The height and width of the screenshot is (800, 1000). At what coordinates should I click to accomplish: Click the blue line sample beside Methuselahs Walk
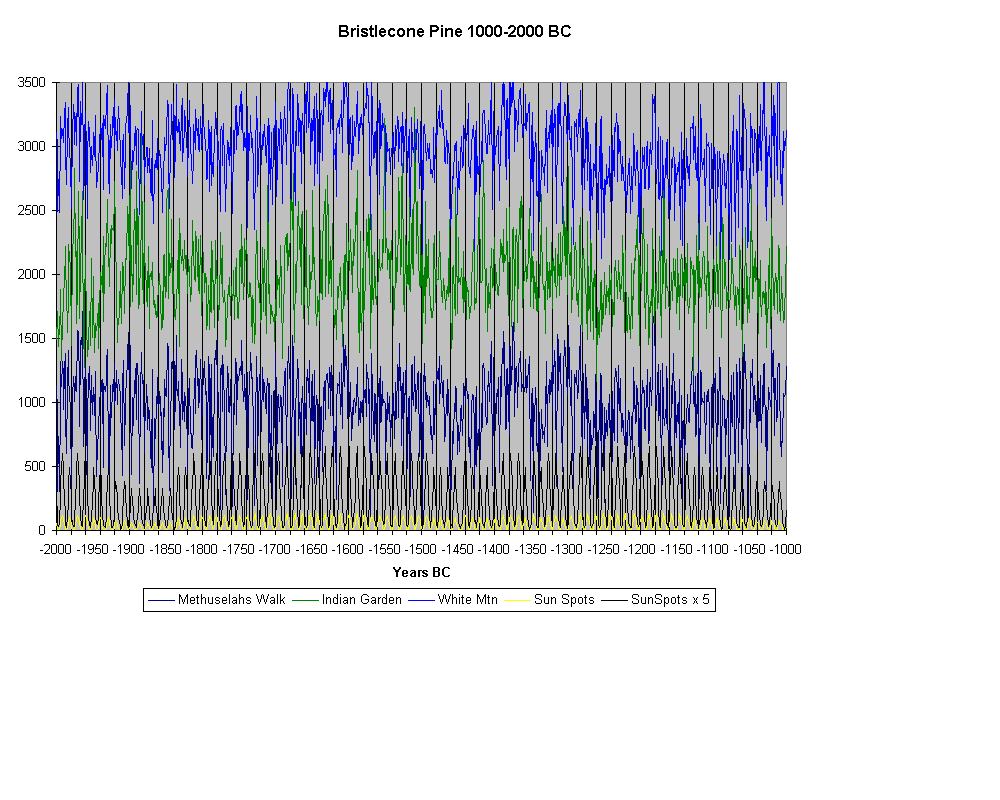(161, 600)
